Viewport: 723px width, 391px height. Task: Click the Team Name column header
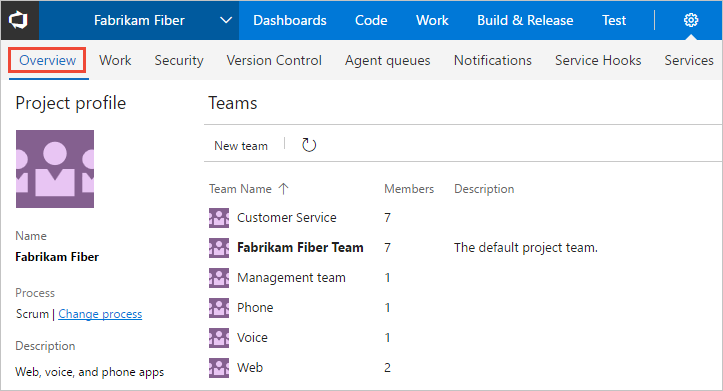240,189
